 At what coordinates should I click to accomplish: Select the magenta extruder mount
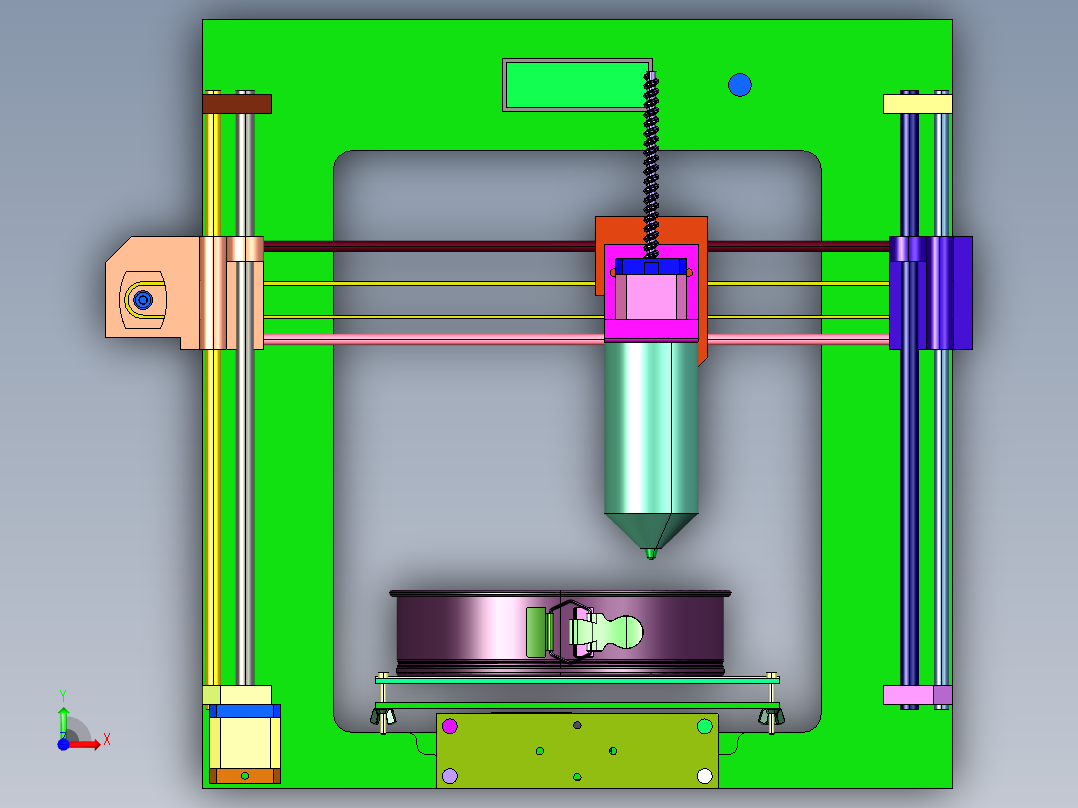651,330
